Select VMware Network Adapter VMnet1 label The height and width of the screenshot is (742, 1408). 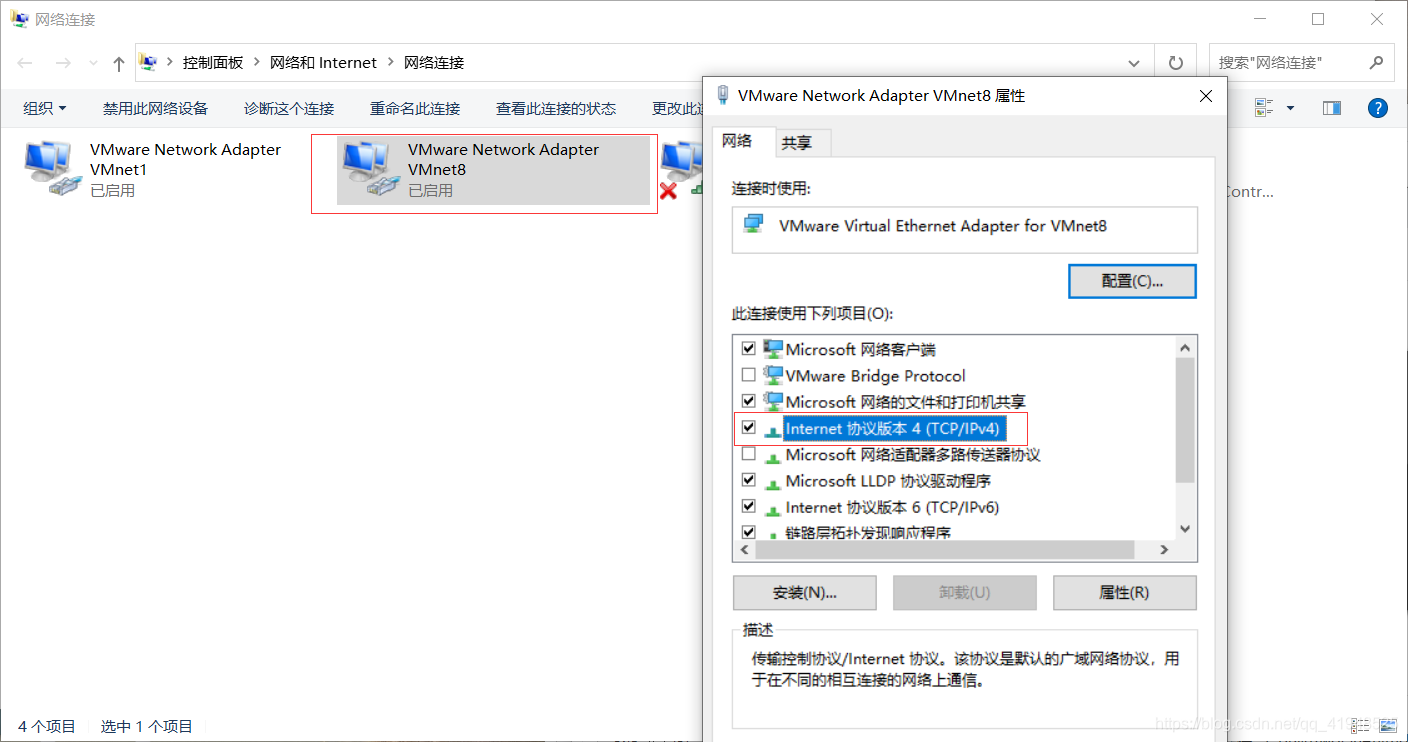(x=185, y=159)
